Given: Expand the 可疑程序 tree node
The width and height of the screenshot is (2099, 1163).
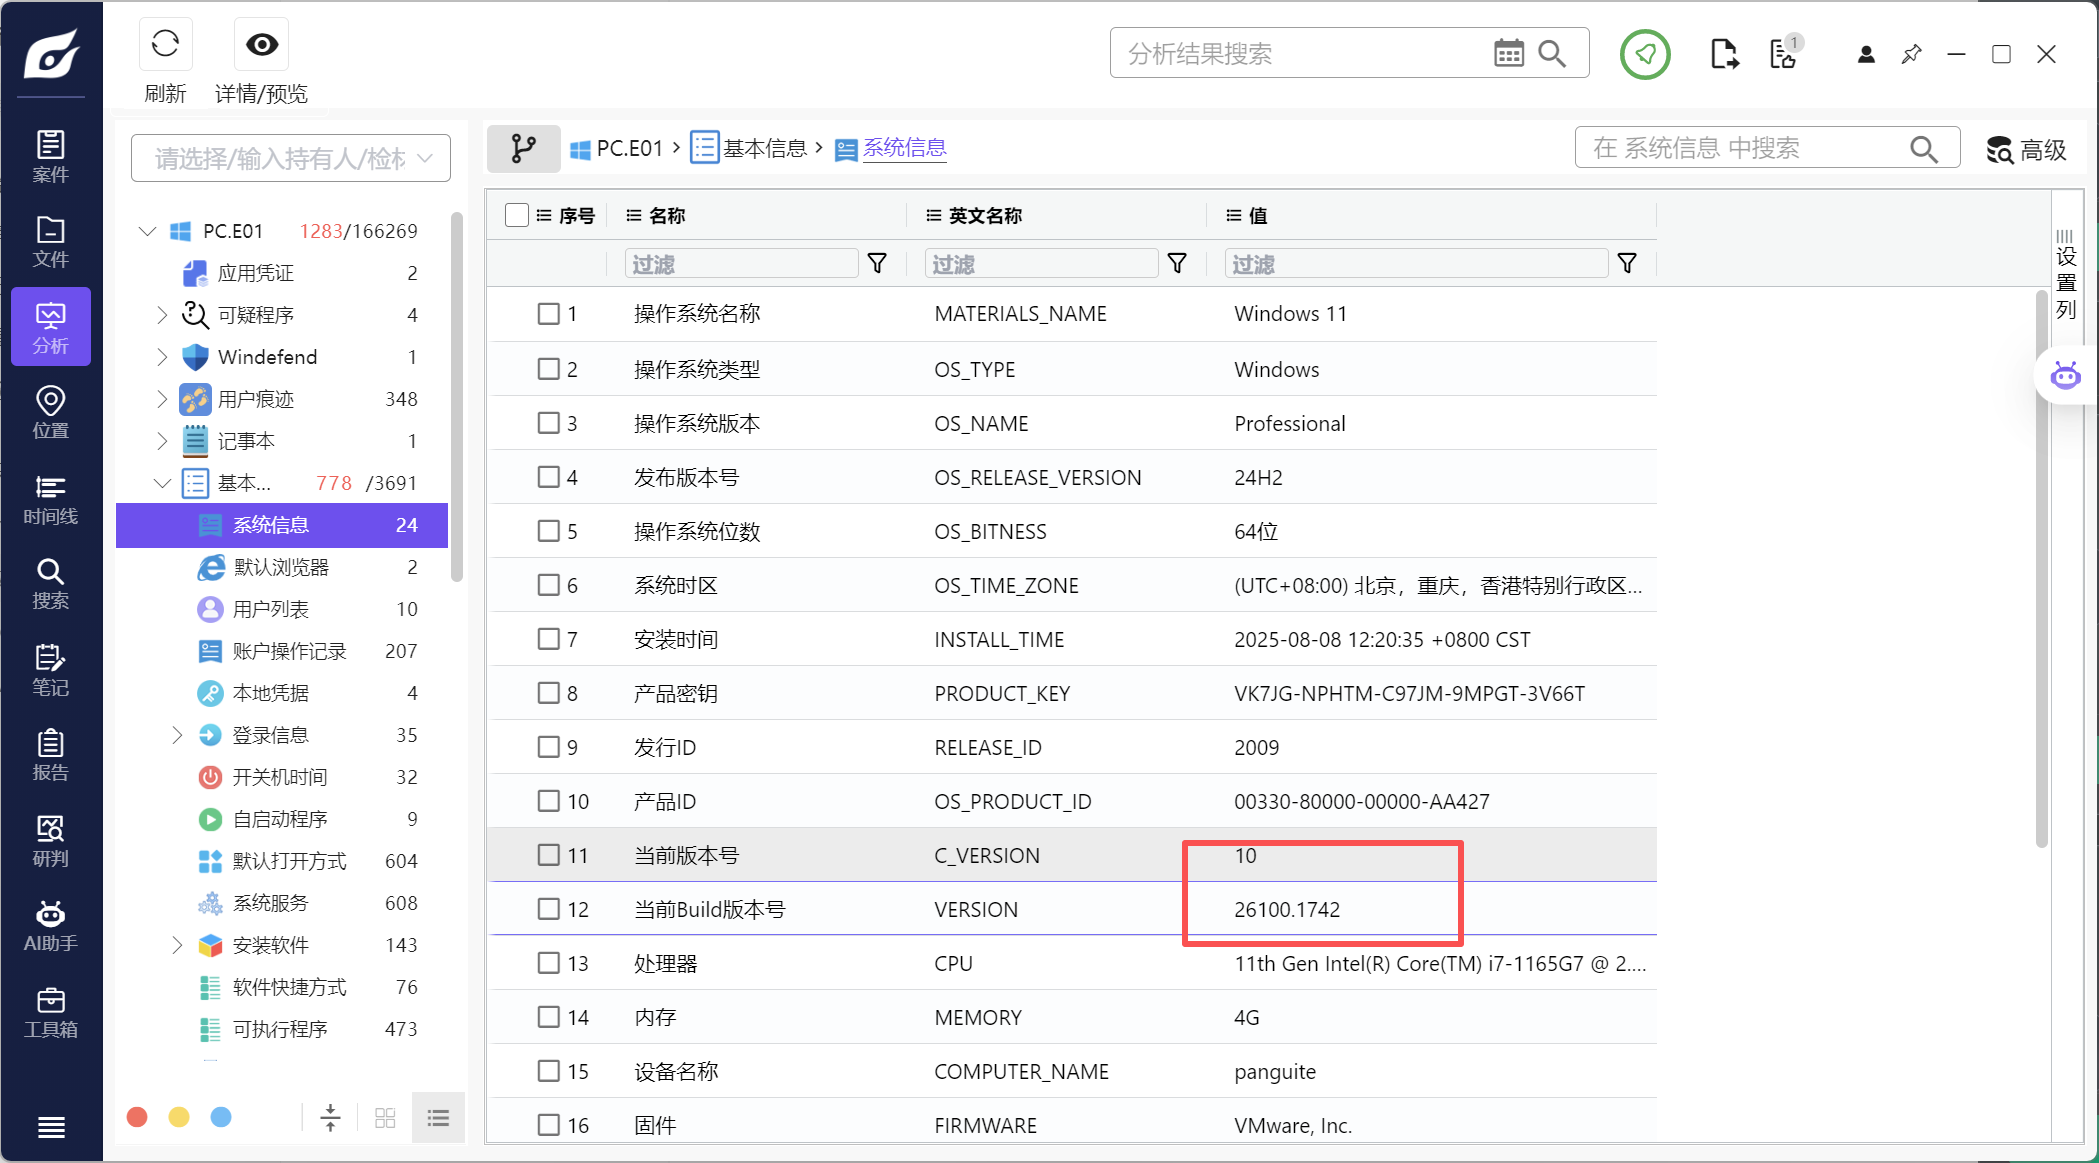Looking at the screenshot, I should [x=162, y=315].
